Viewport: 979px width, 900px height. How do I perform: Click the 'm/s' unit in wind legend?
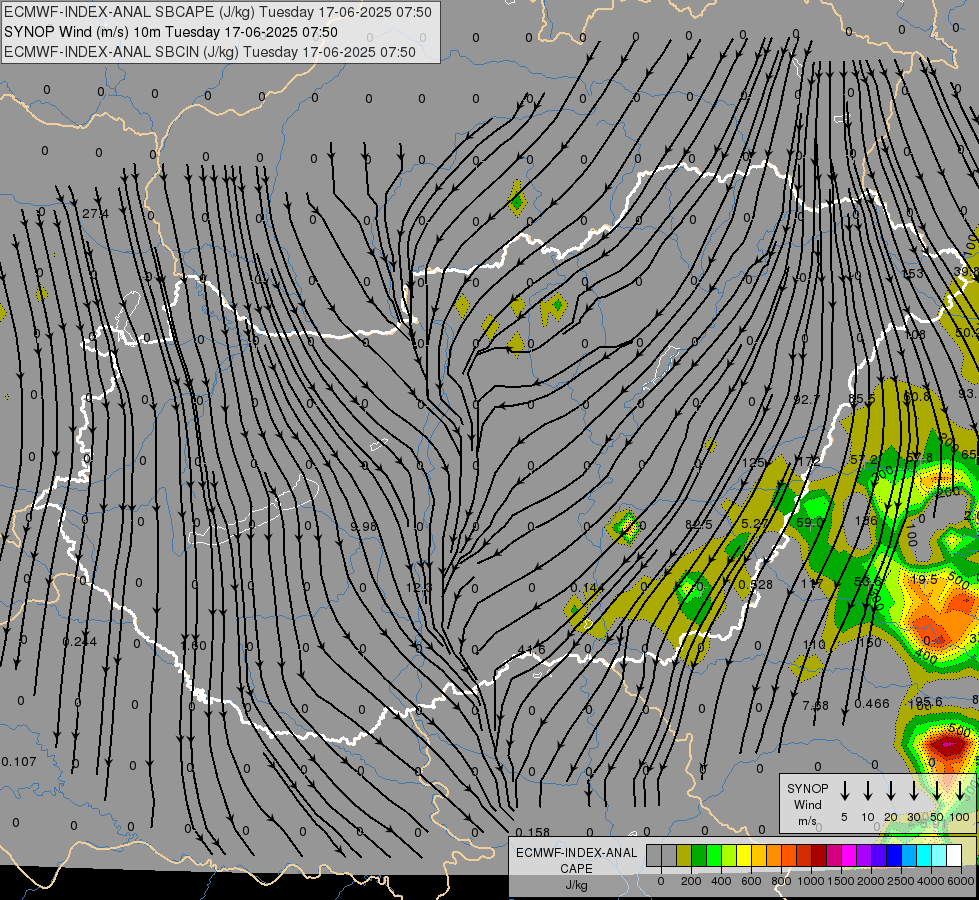(807, 821)
